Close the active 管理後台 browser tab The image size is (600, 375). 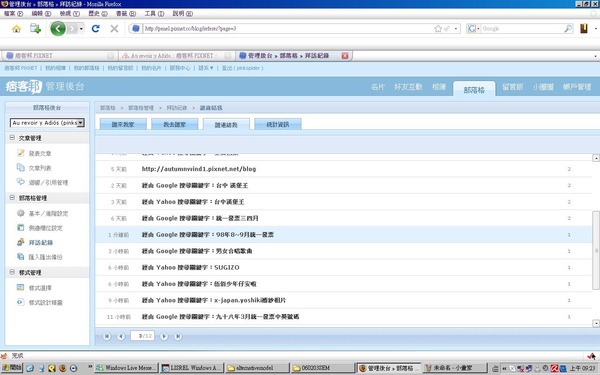point(345,56)
